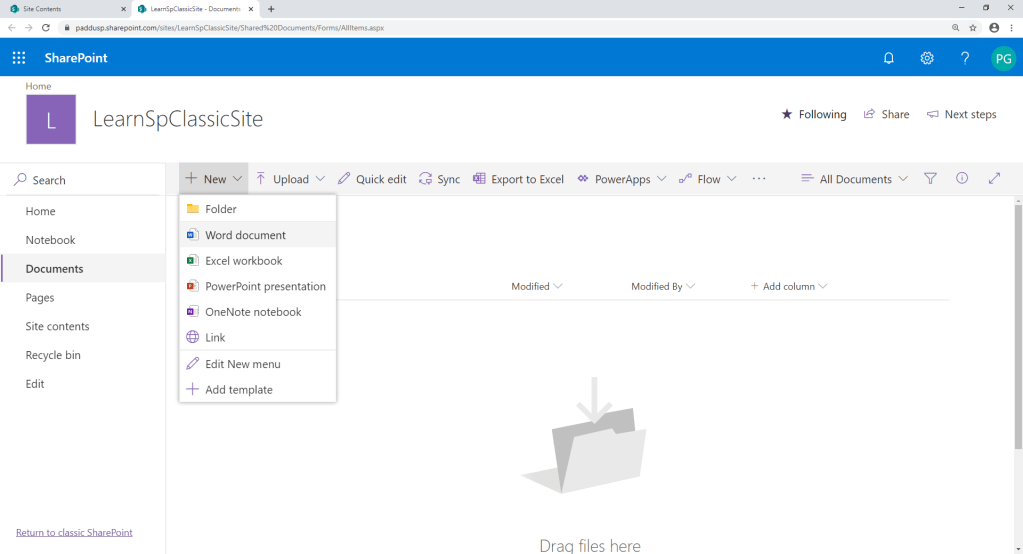Click the help question mark icon
Screen dimensions: 1023x554
(965, 58)
